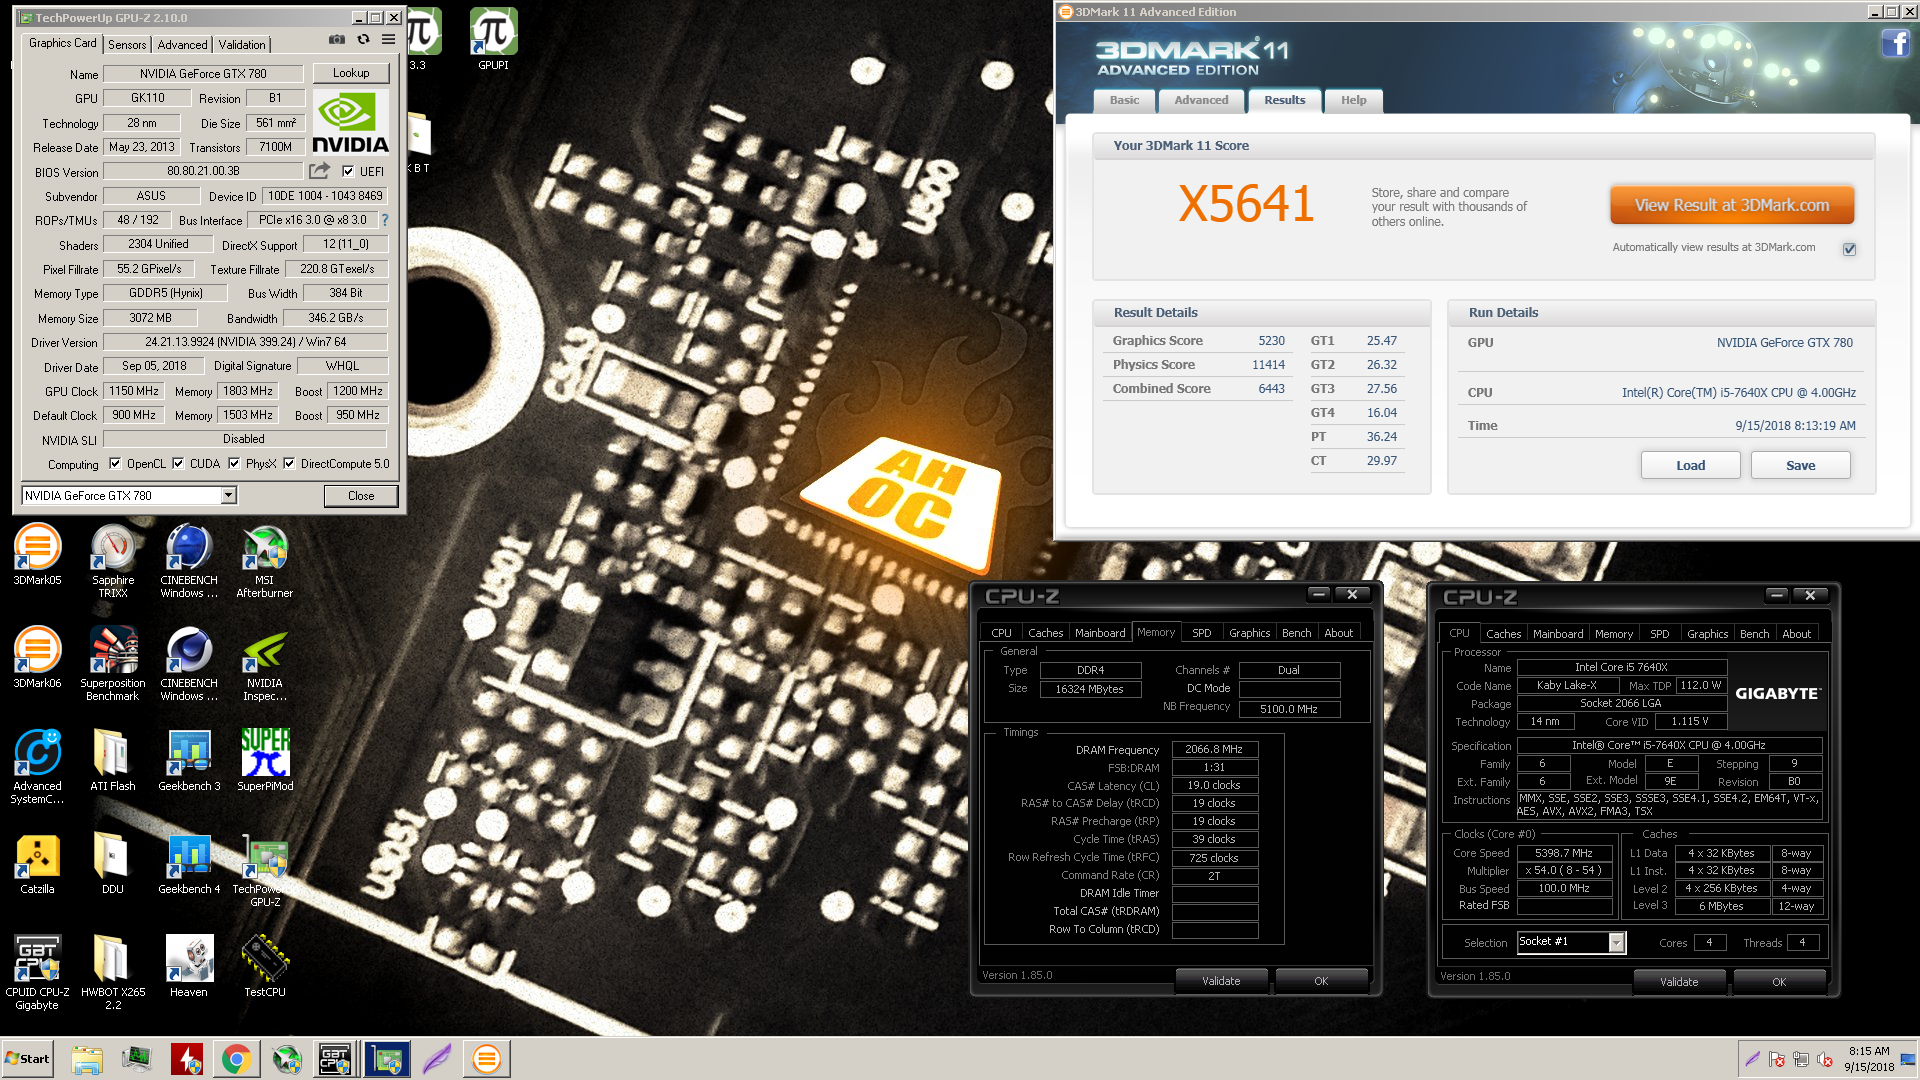
Task: Open the 3DMark06 desktop icon
Action: click(x=37, y=658)
